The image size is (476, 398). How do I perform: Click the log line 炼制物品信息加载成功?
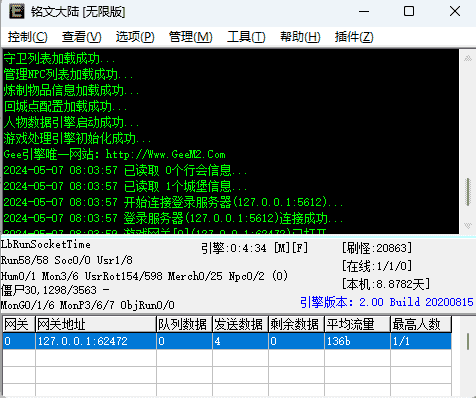pos(71,90)
